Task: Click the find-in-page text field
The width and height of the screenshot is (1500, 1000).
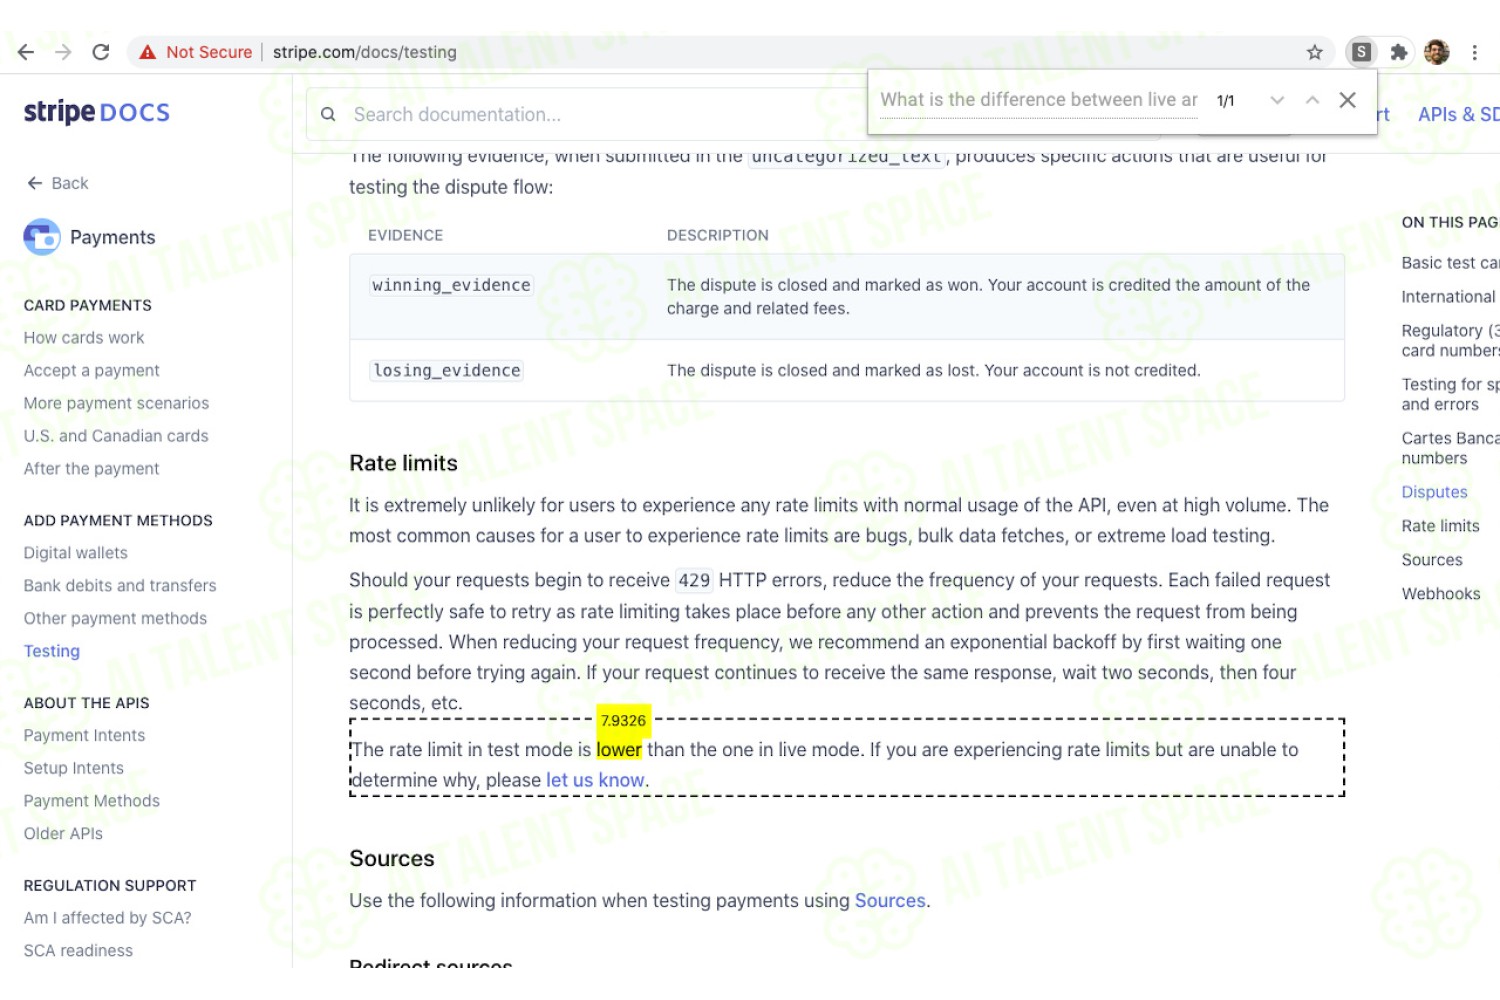Action: point(1038,100)
